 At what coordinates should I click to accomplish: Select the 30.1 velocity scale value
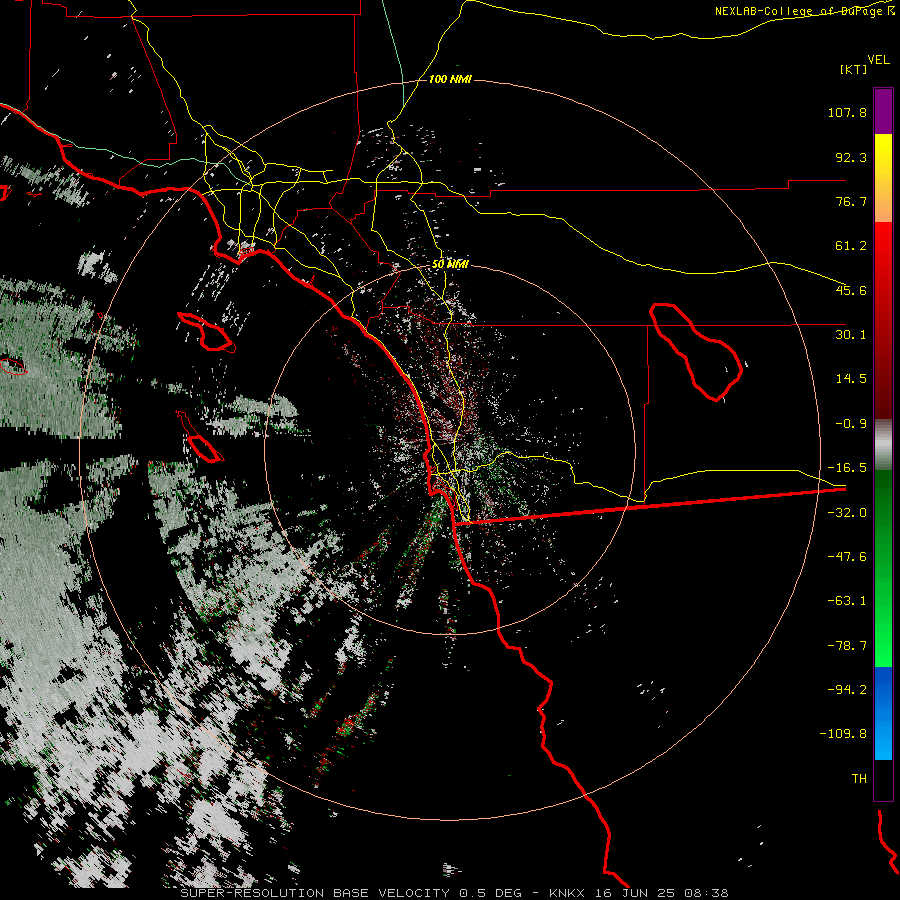(851, 335)
